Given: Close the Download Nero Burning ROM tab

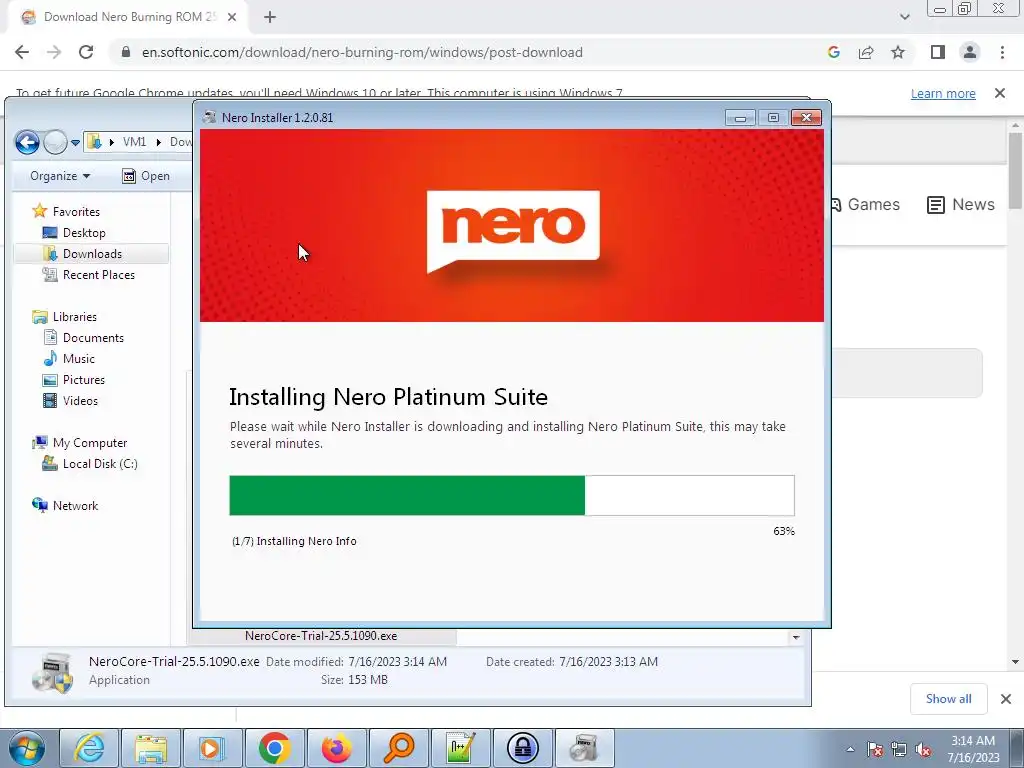Looking at the screenshot, I should click(232, 17).
